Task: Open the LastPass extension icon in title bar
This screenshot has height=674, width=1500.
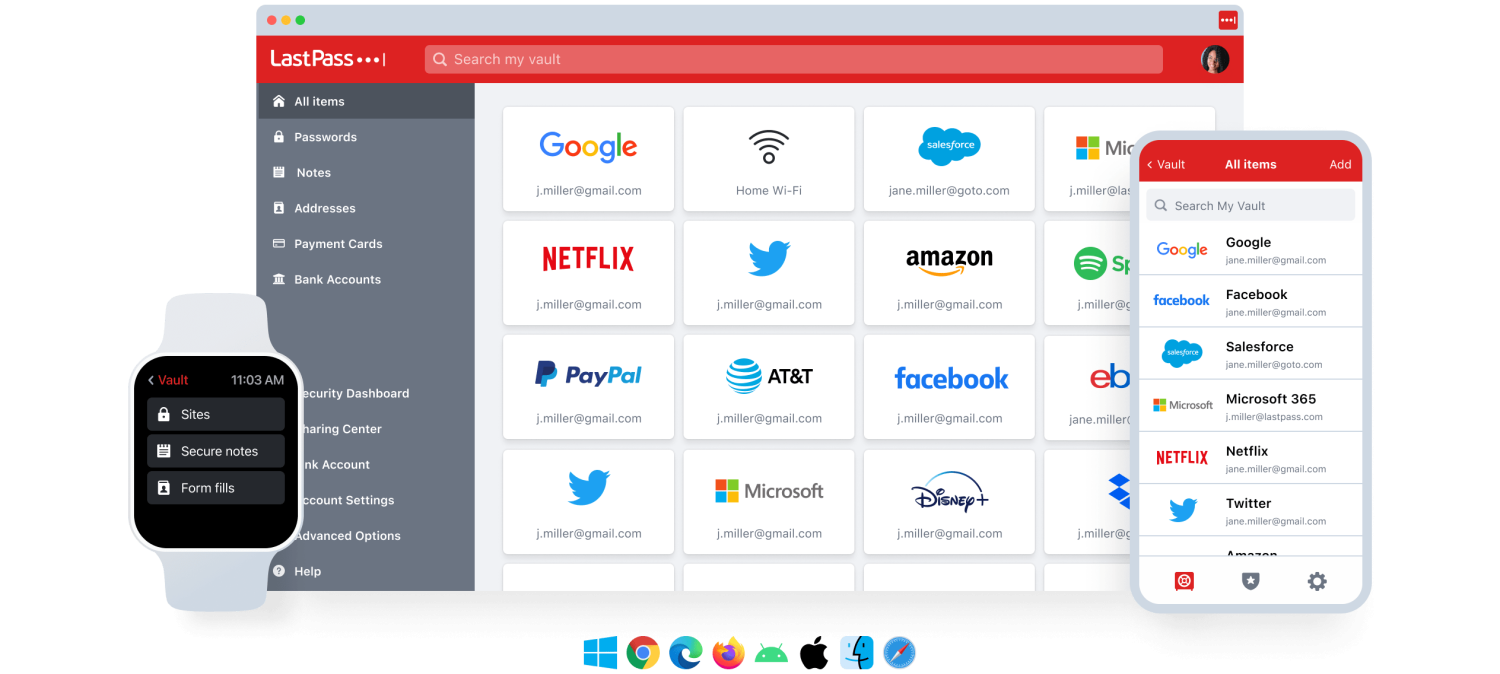Action: coord(1227,20)
